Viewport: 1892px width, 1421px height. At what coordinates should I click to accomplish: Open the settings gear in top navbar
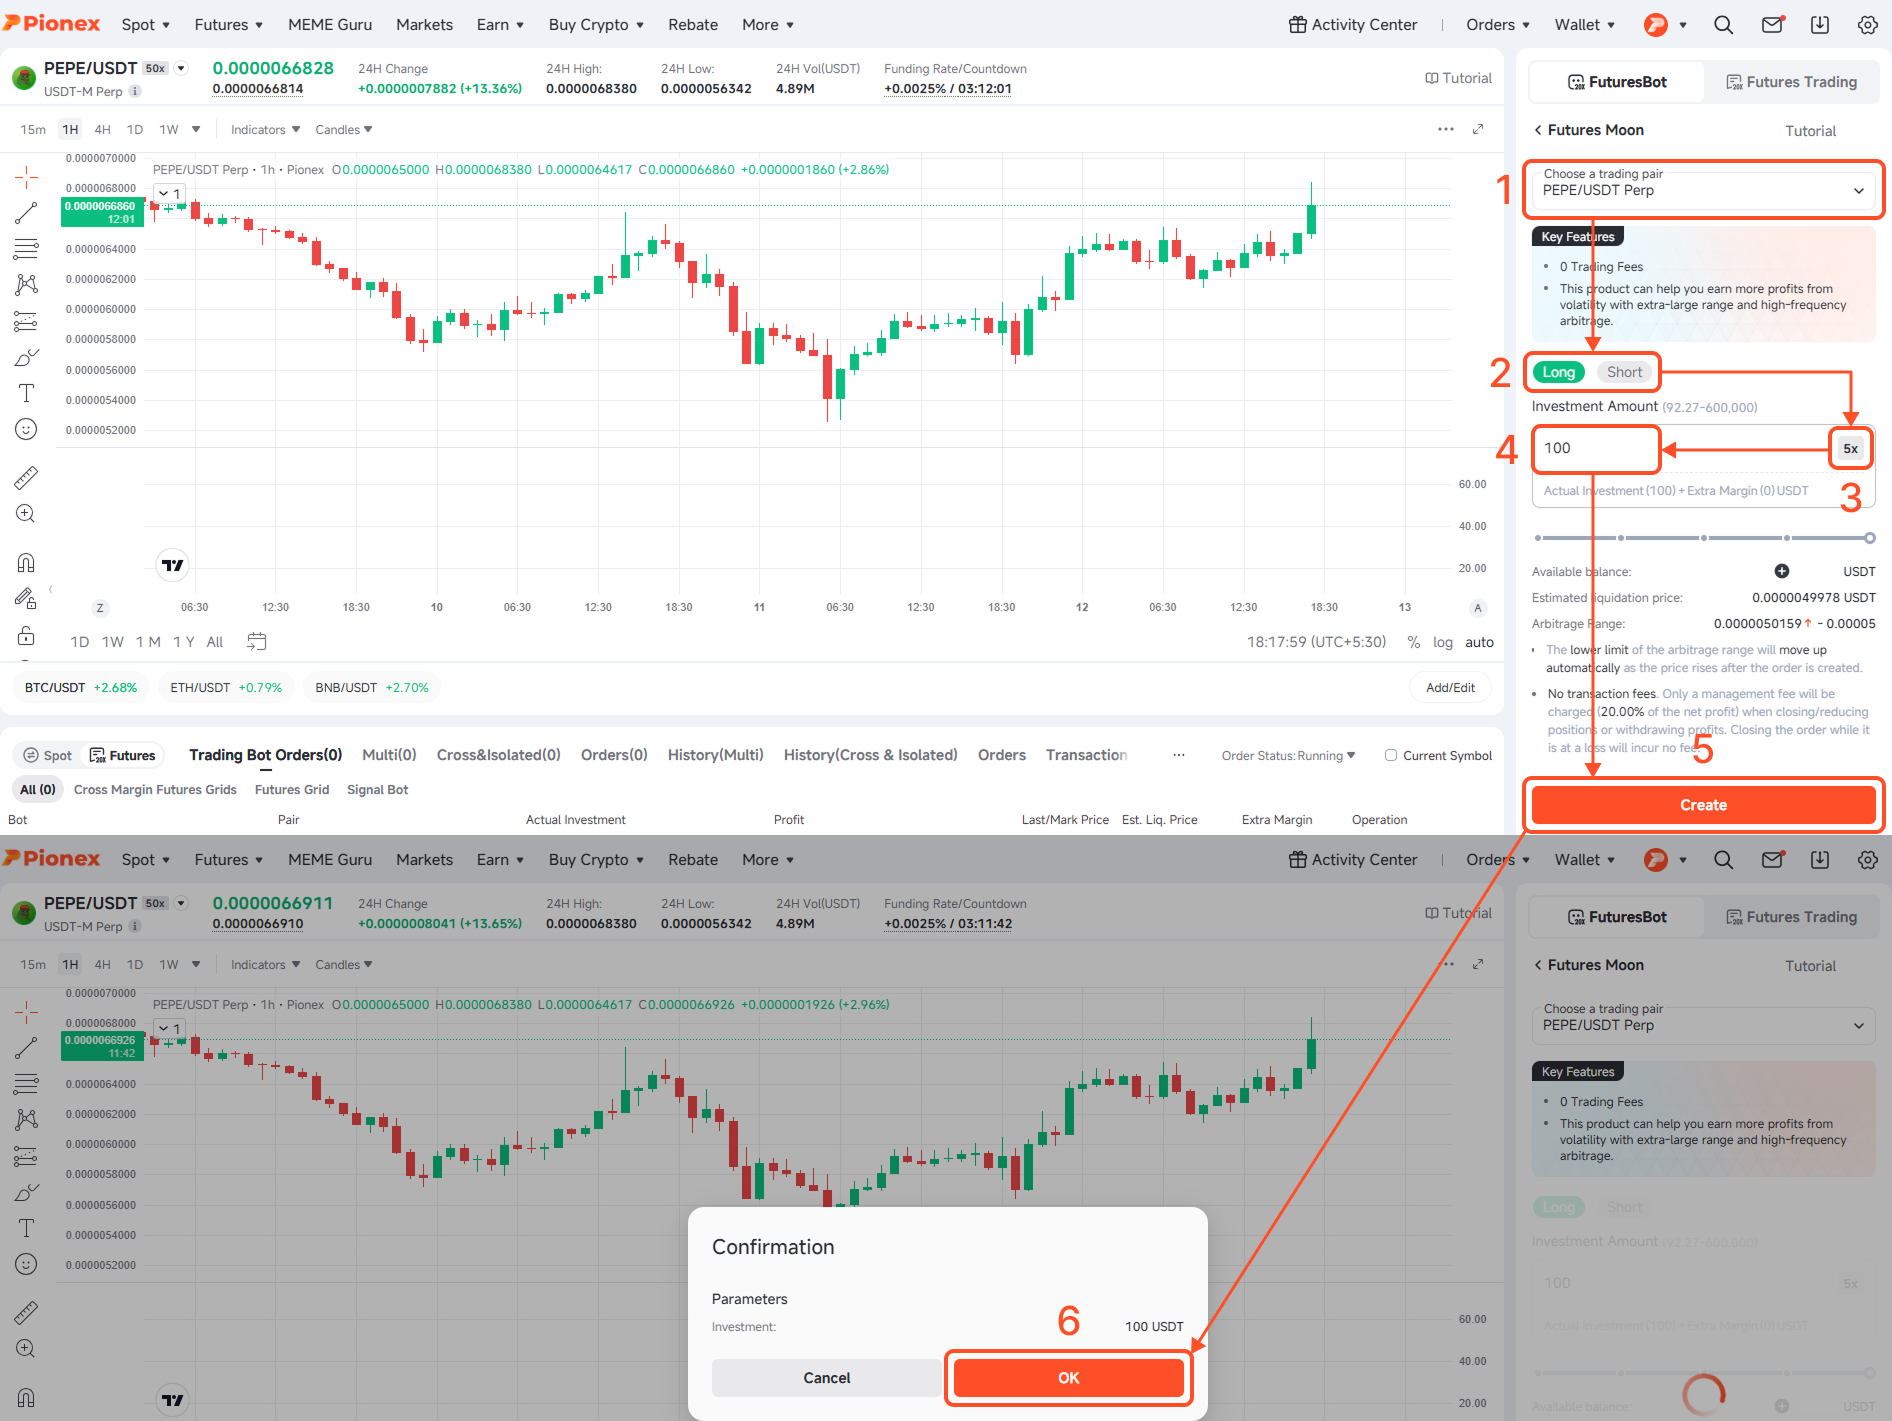[x=1867, y=25]
